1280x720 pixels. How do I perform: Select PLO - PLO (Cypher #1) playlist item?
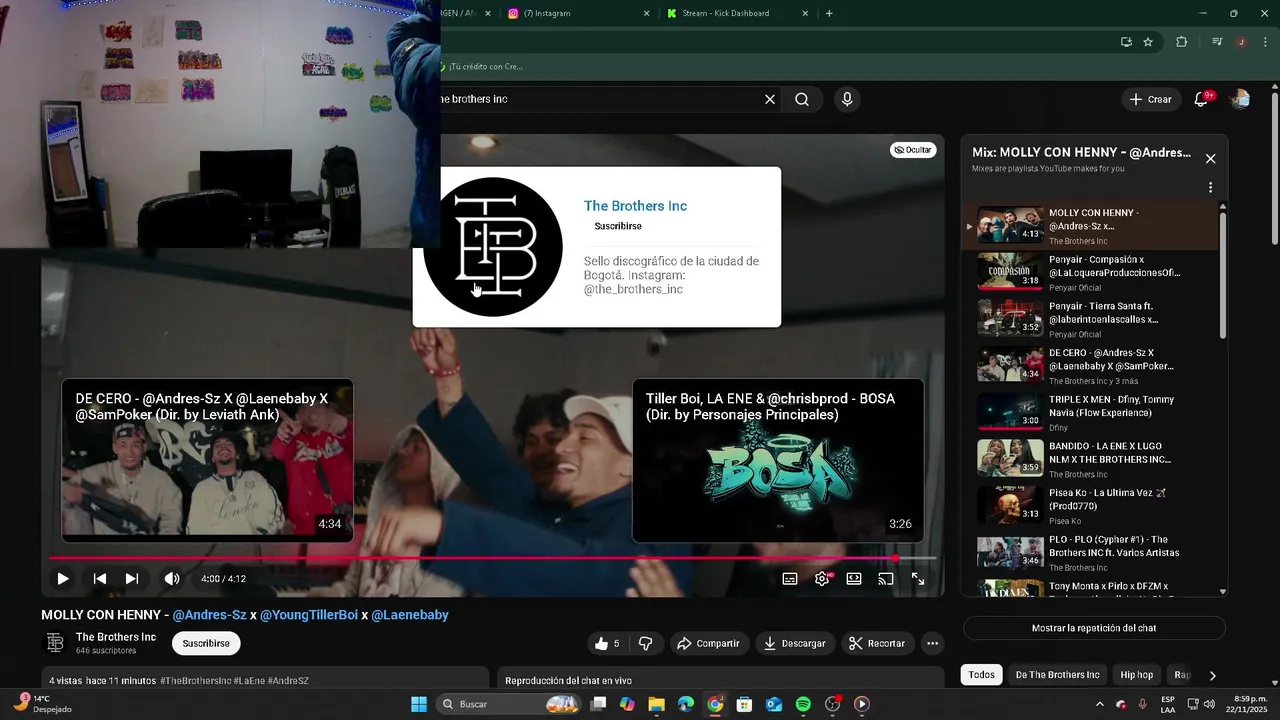[x=1090, y=552]
